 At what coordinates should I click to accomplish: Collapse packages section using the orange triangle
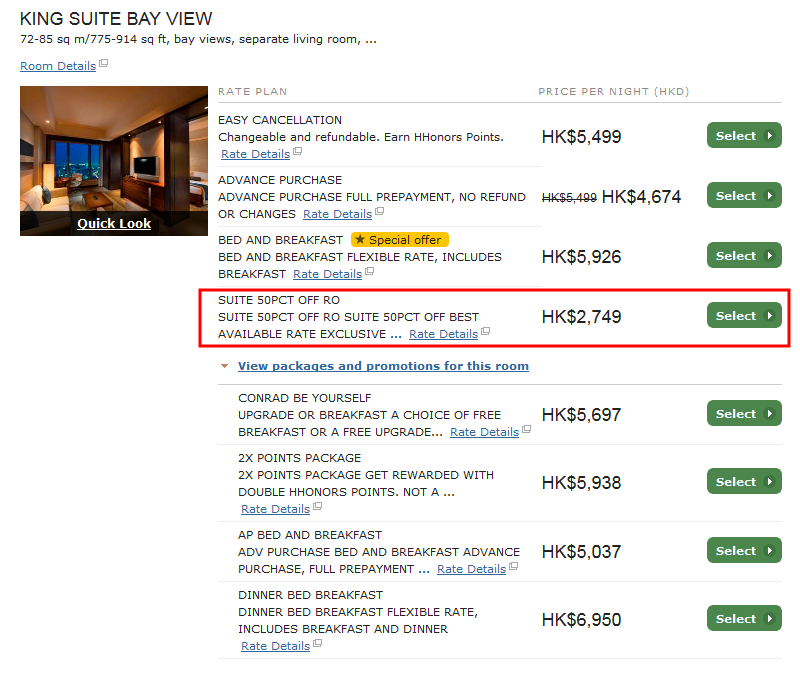point(224,366)
